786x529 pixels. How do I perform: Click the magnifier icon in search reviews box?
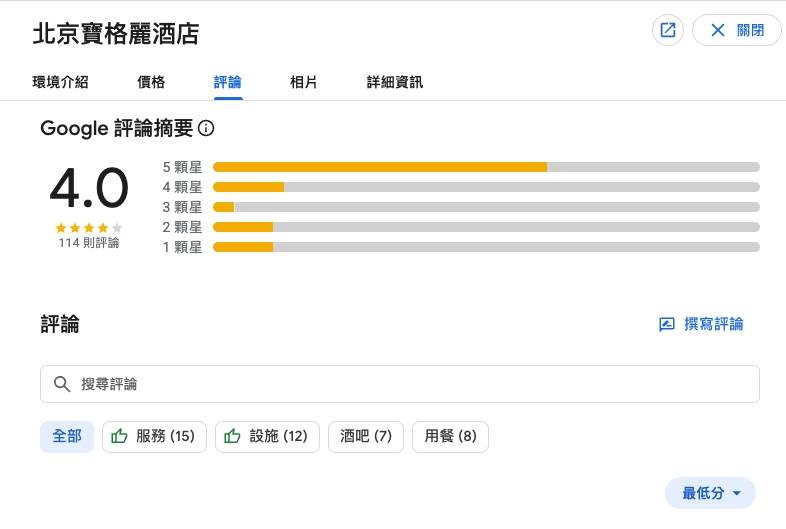point(62,384)
